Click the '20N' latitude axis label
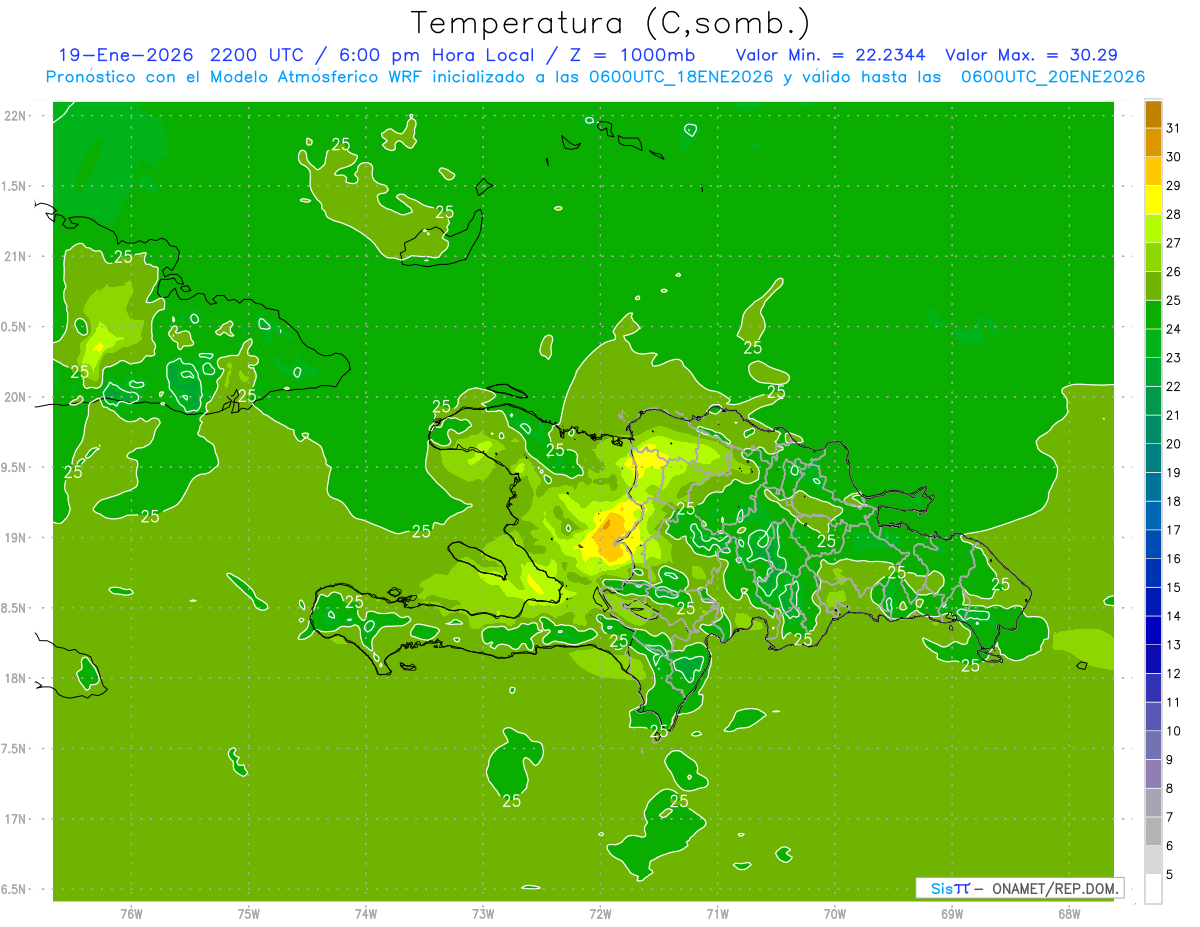1200x927 pixels. (15, 398)
